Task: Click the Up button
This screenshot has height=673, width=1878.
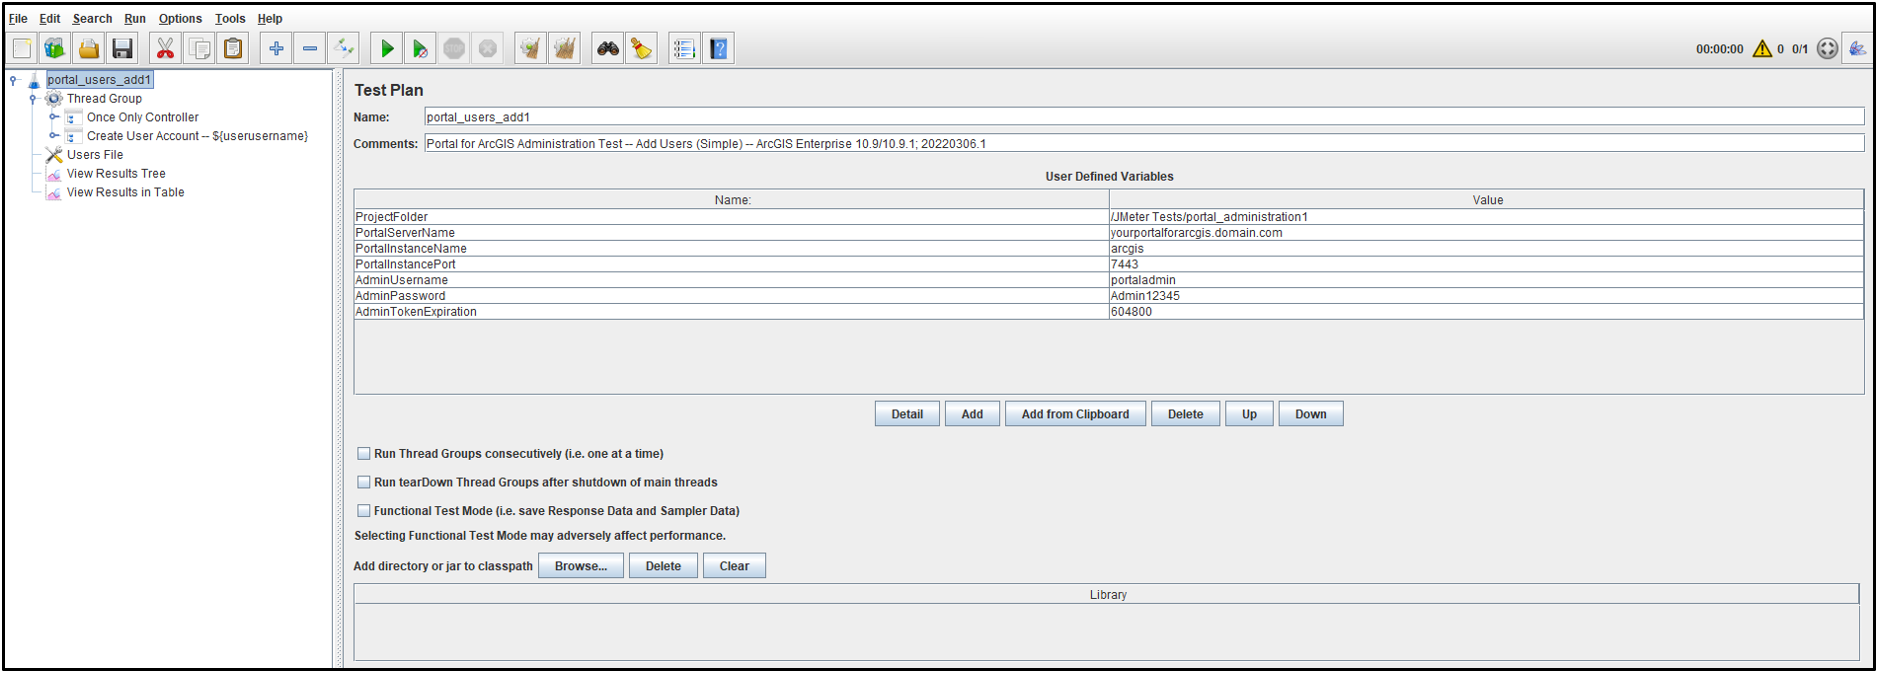Action: 1249,414
